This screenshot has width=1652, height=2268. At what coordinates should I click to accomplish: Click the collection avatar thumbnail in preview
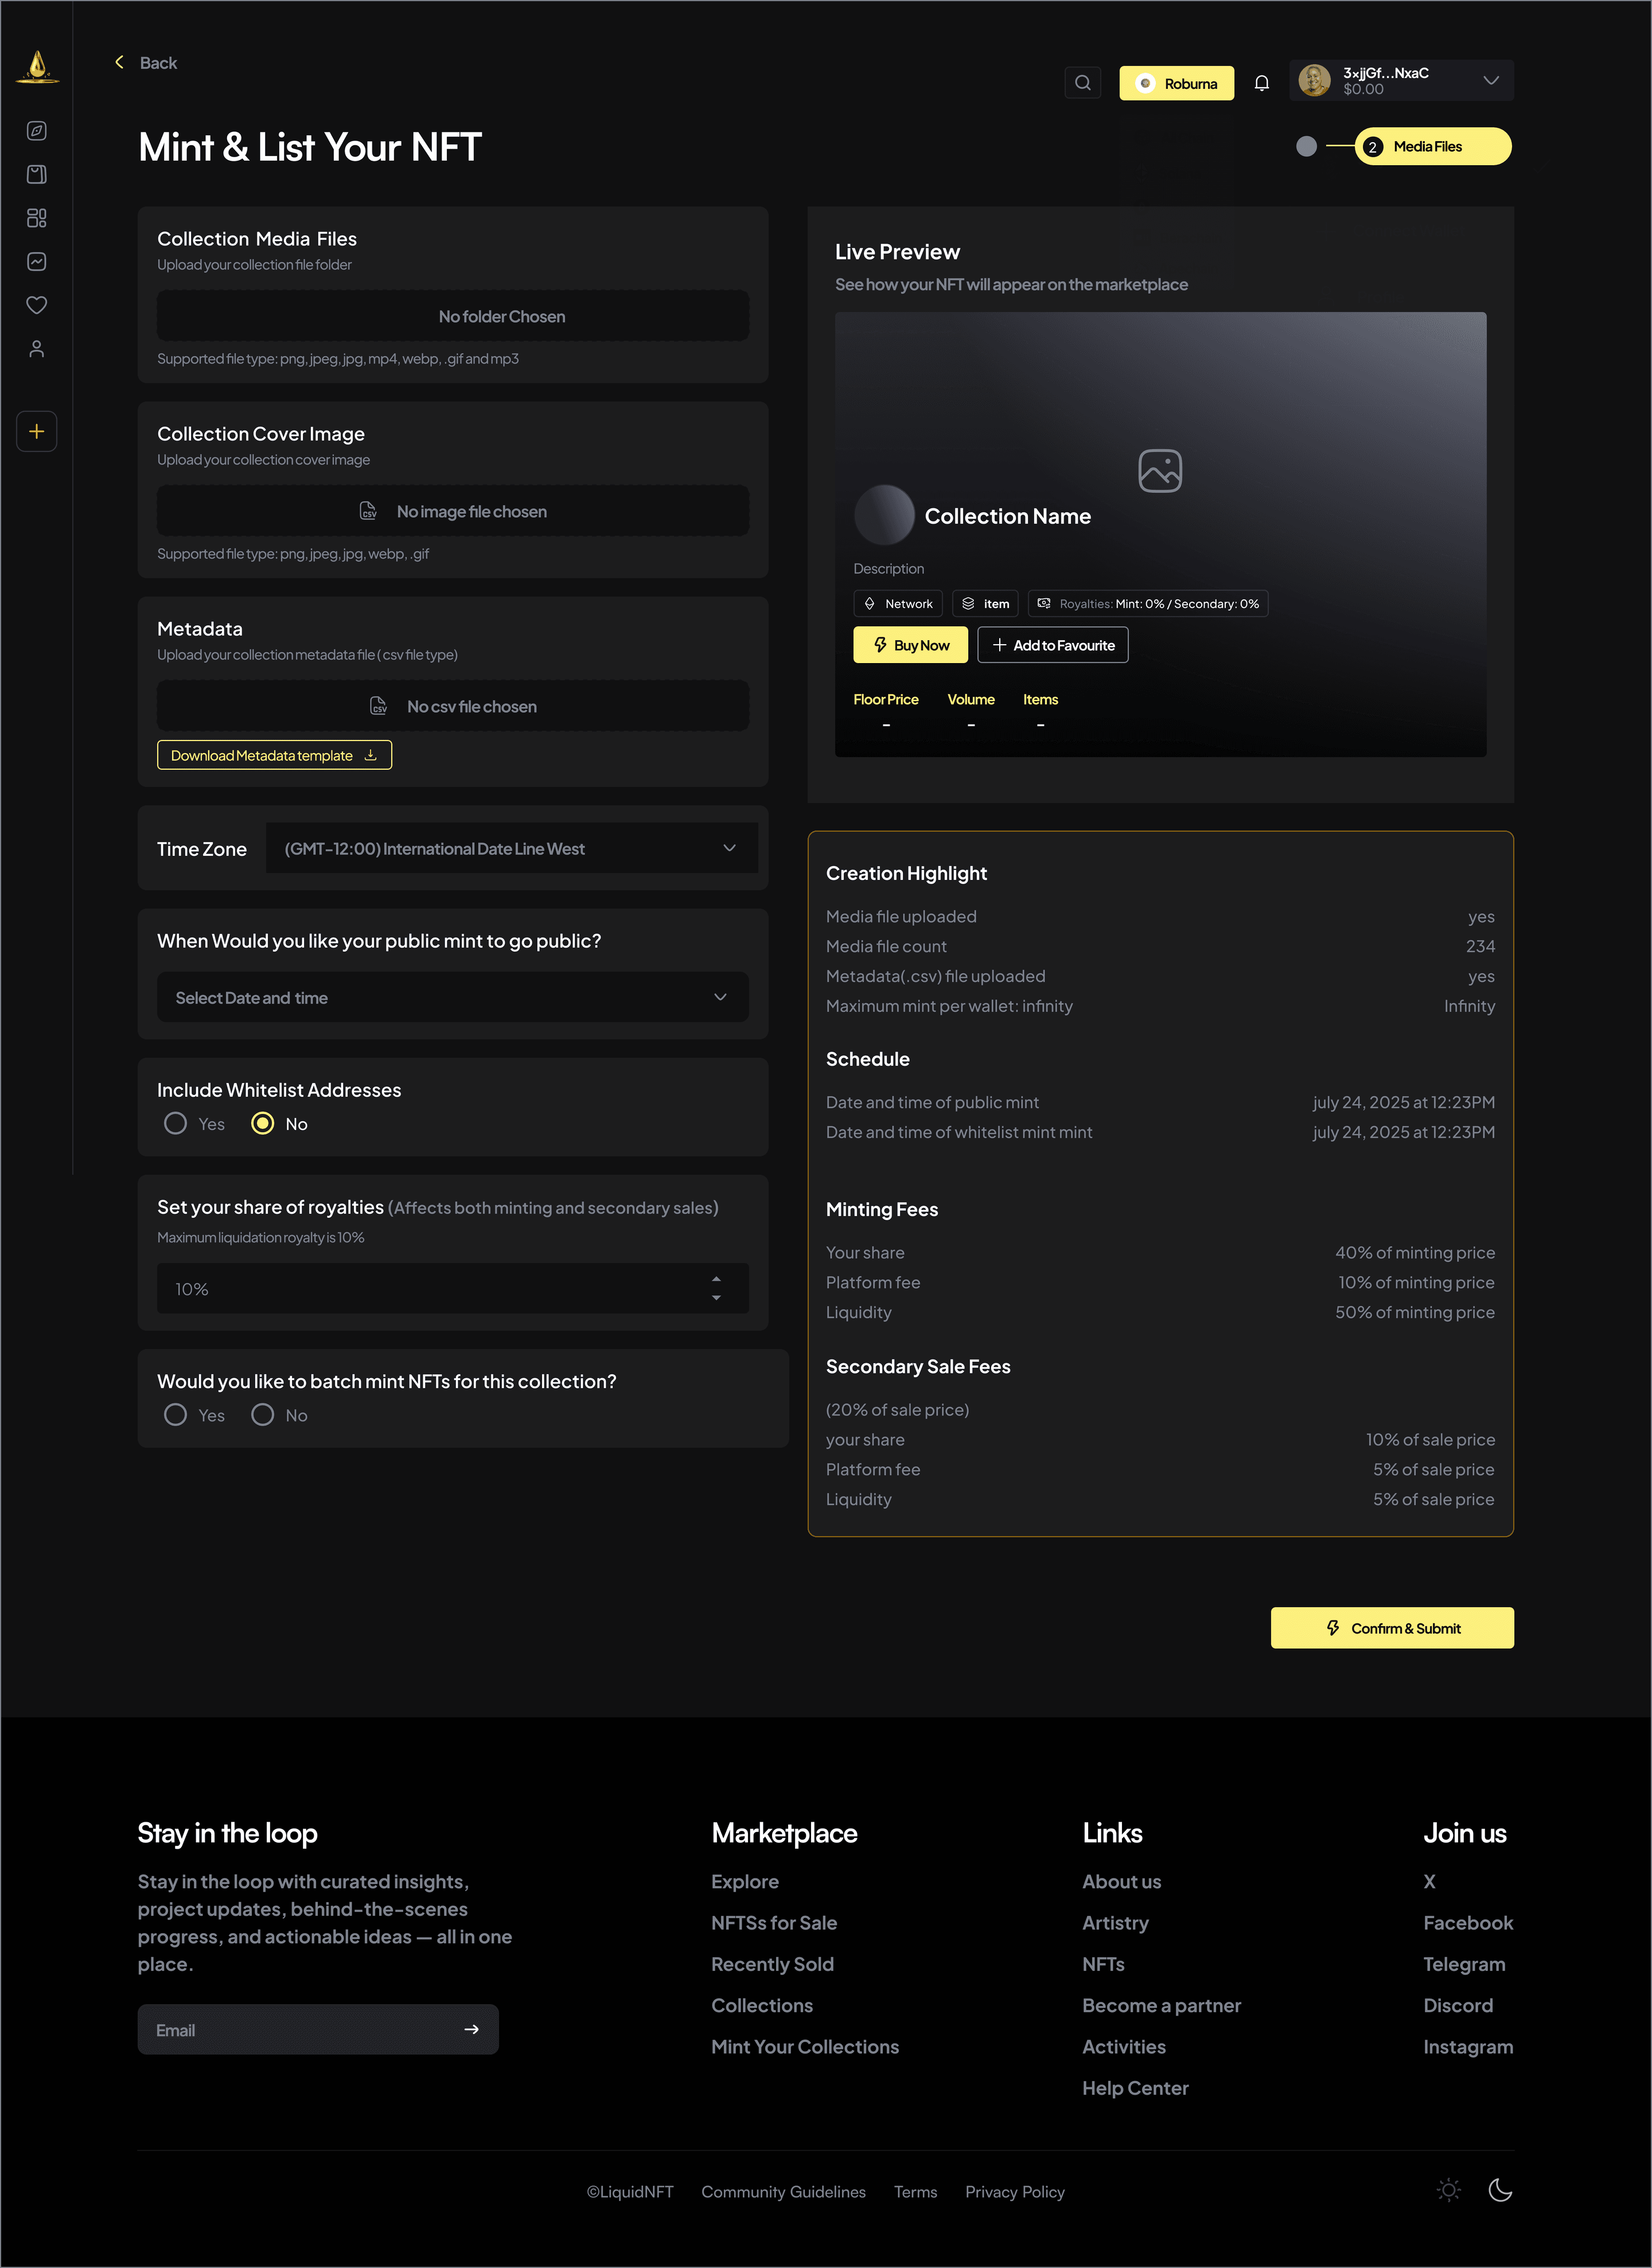pyautogui.click(x=884, y=514)
